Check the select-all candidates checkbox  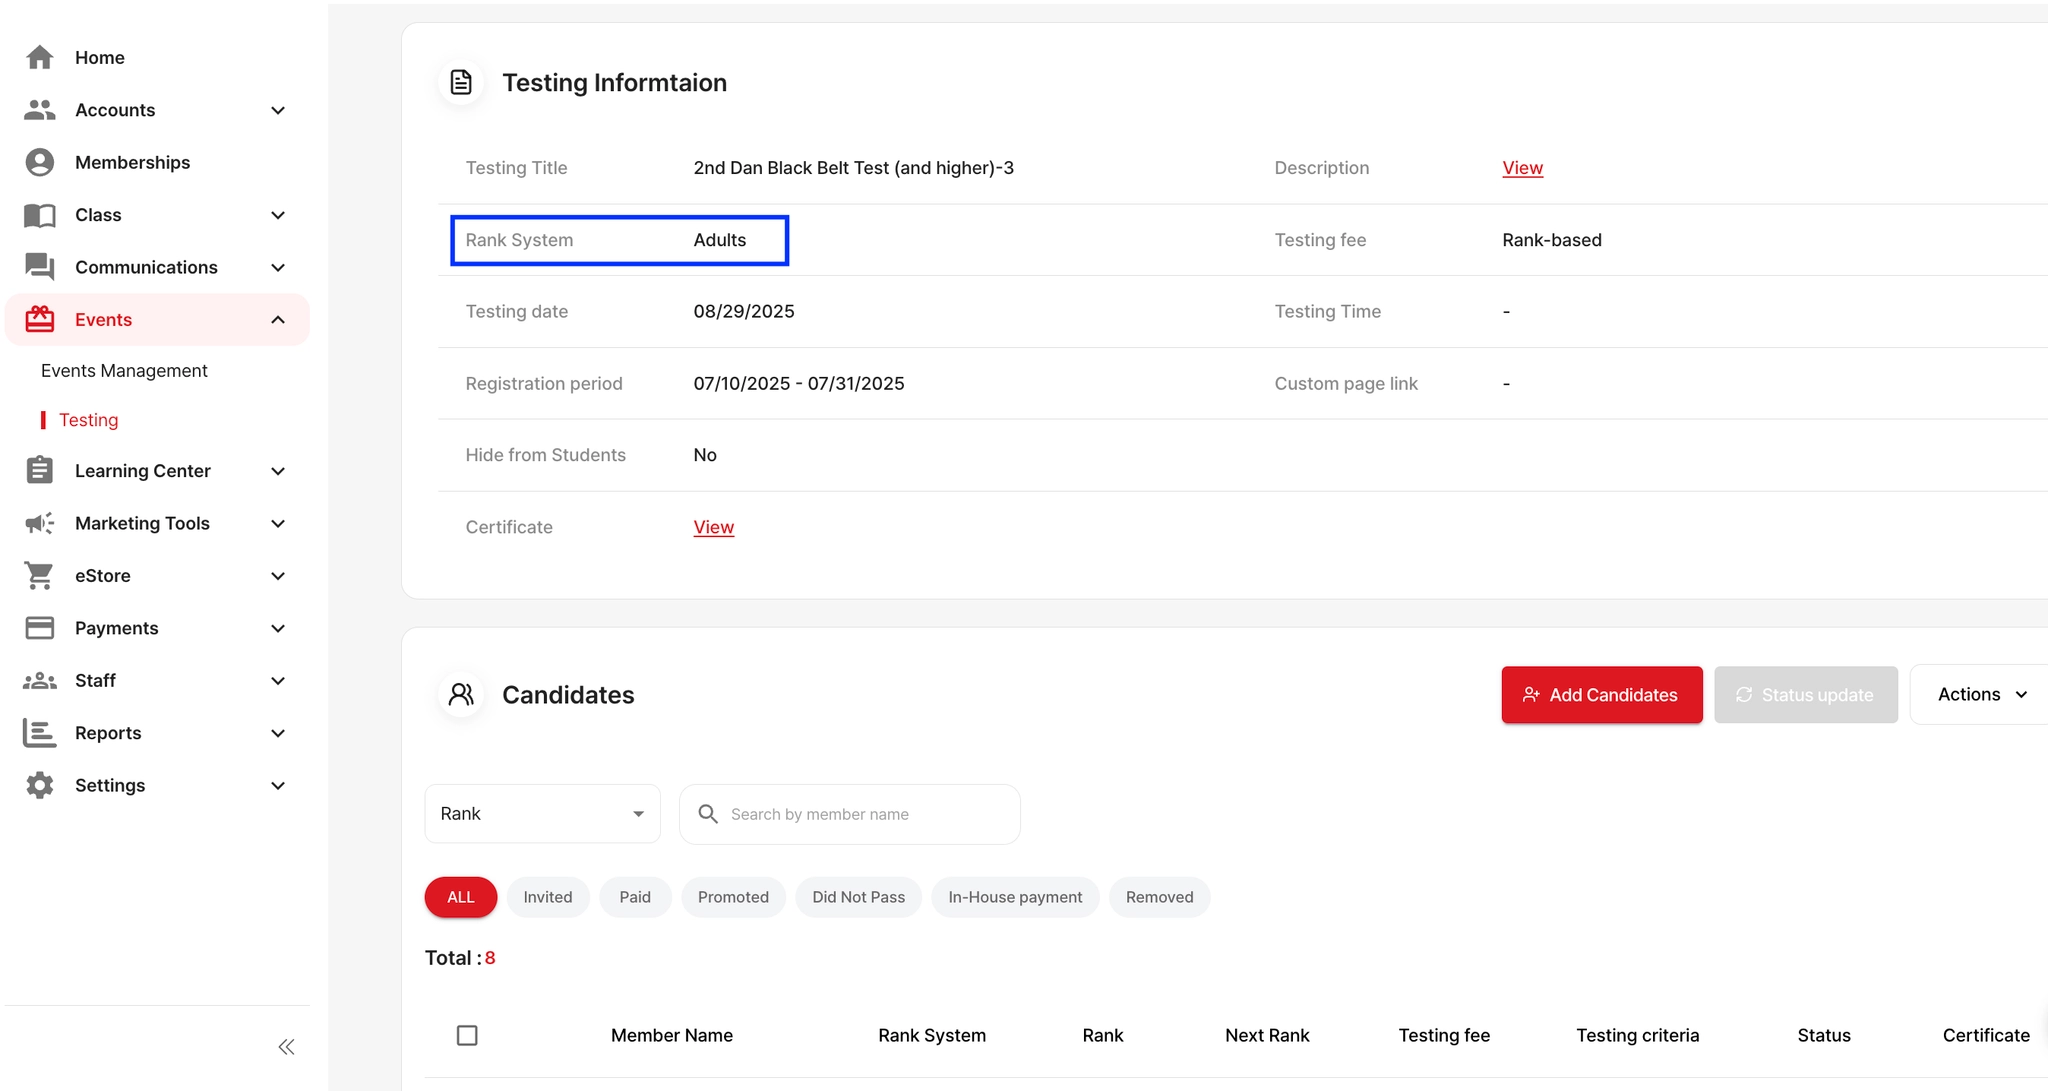(467, 1035)
